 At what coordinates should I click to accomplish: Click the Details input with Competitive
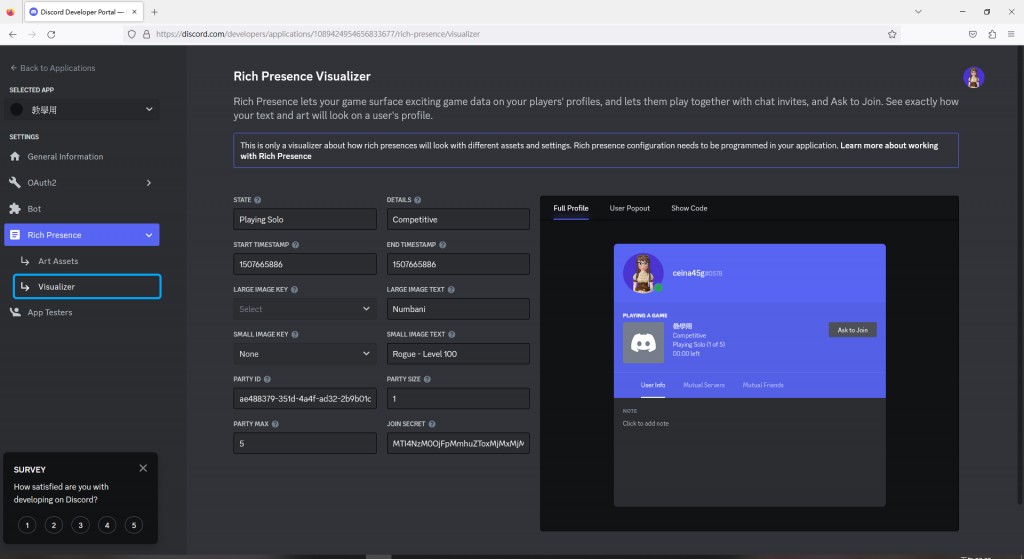point(458,219)
